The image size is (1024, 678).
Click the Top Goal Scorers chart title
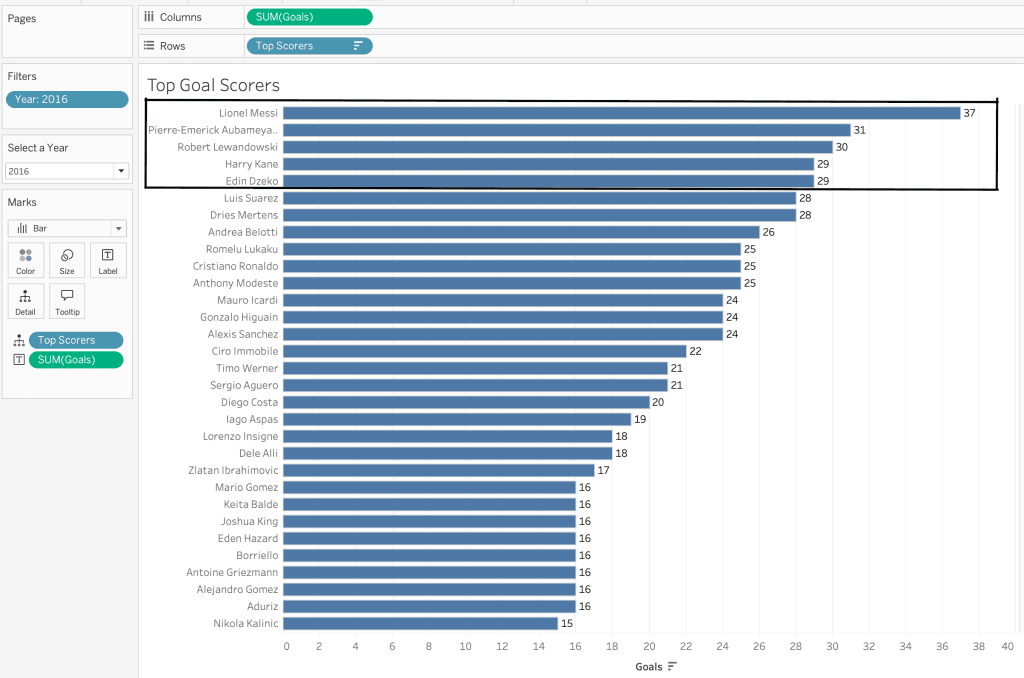213,85
